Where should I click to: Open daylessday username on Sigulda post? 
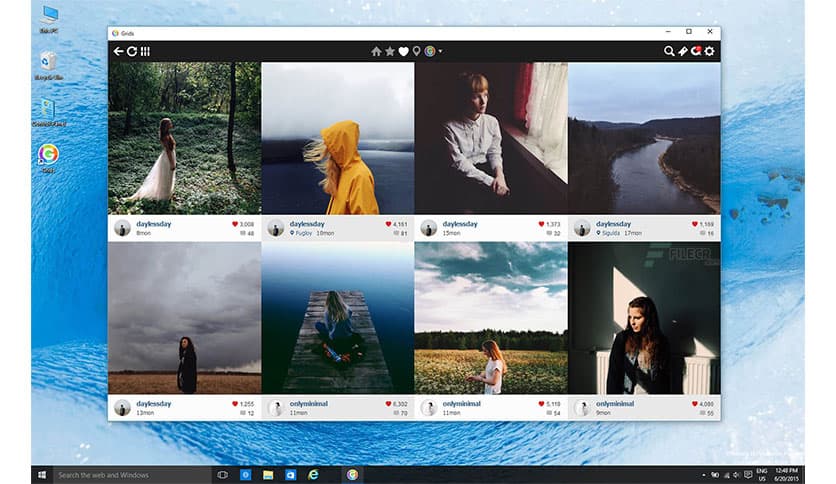pyautogui.click(x=613, y=224)
